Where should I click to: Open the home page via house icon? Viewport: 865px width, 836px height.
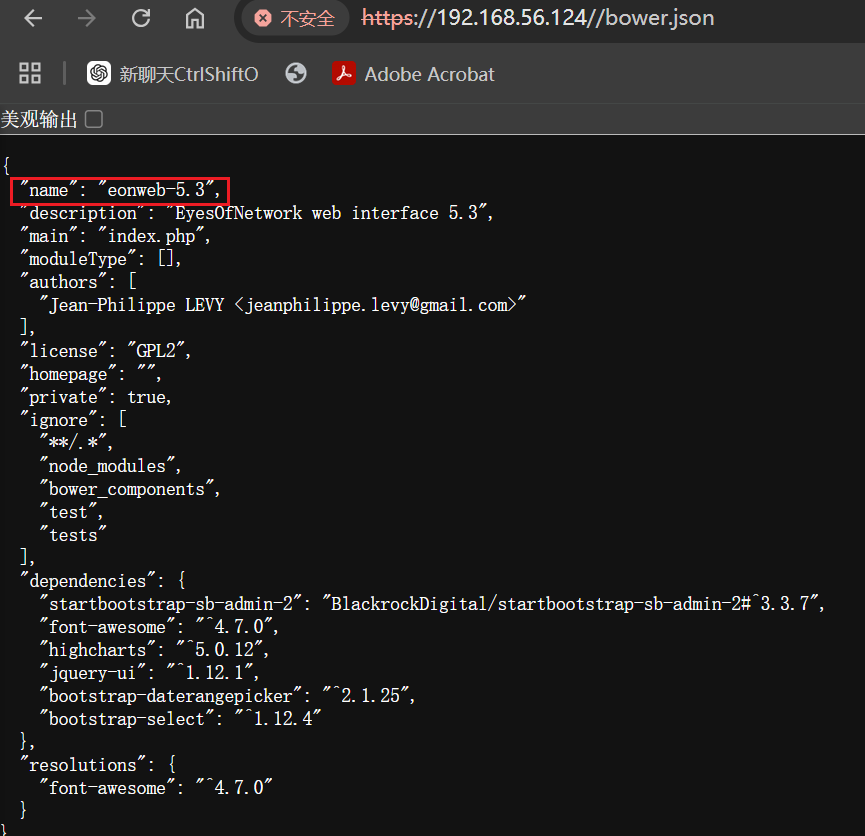(x=195, y=18)
